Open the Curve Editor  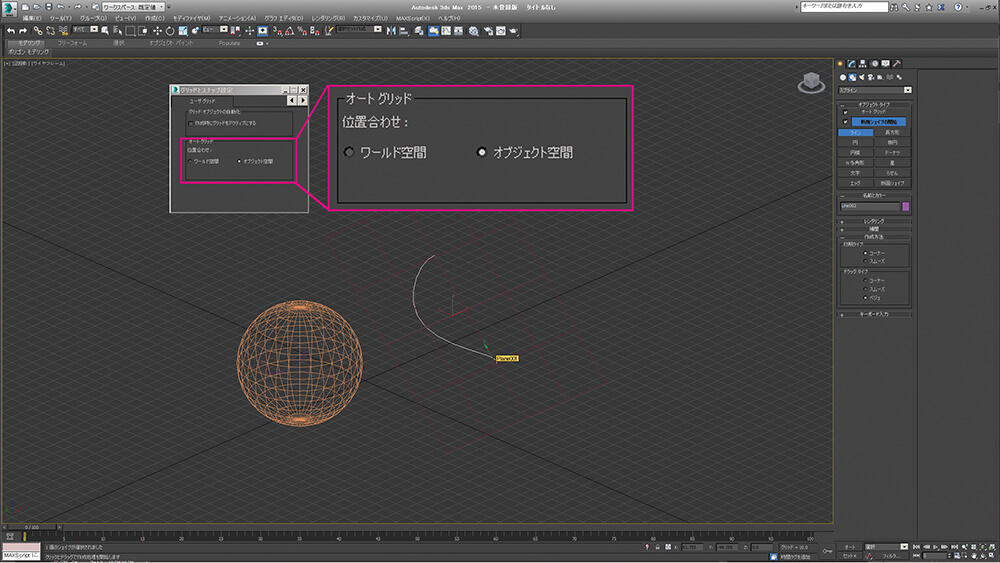click(446, 31)
